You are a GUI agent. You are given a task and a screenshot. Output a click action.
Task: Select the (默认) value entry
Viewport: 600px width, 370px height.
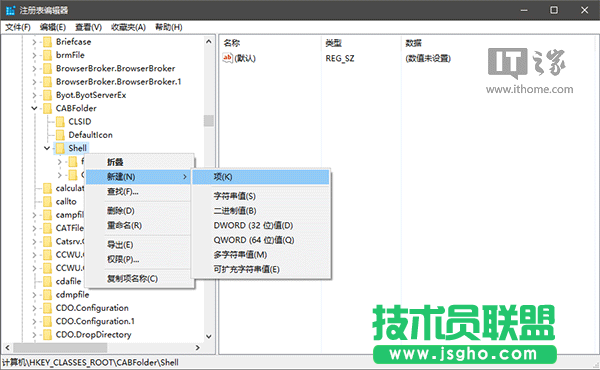[x=245, y=59]
